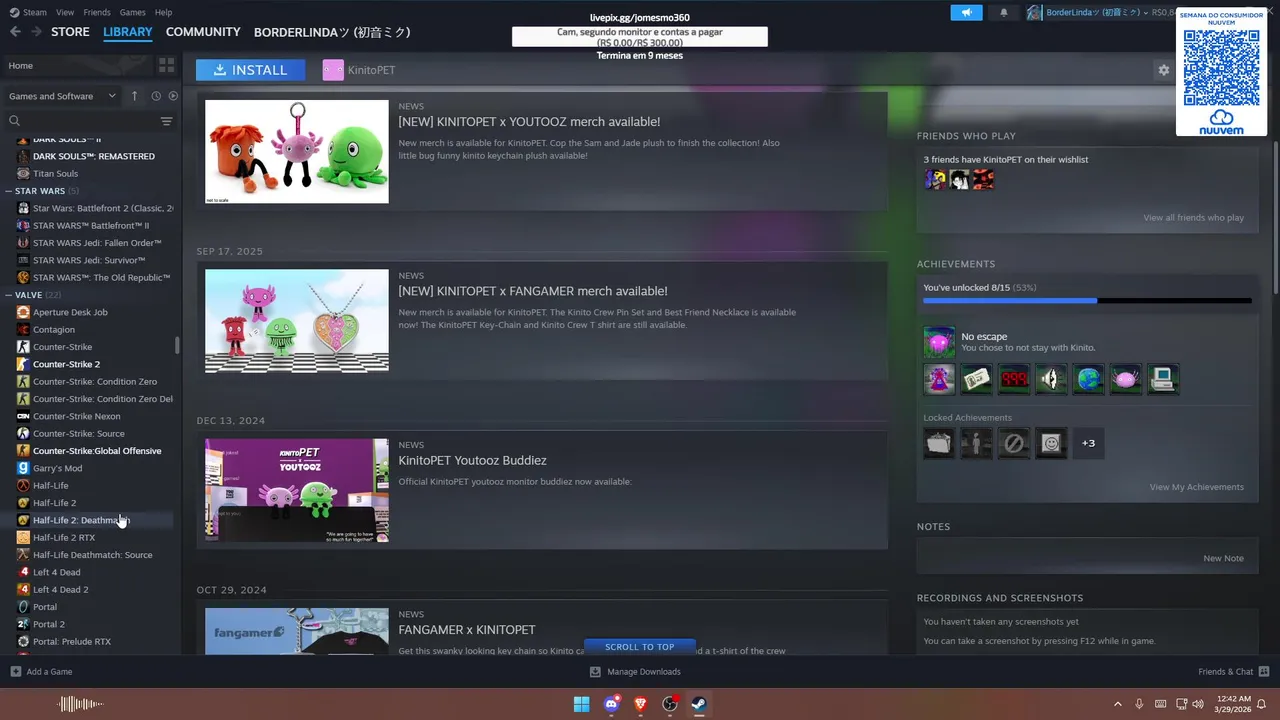The height and width of the screenshot is (720, 1280).
Task: Open Windows Start menu
Action: [581, 704]
